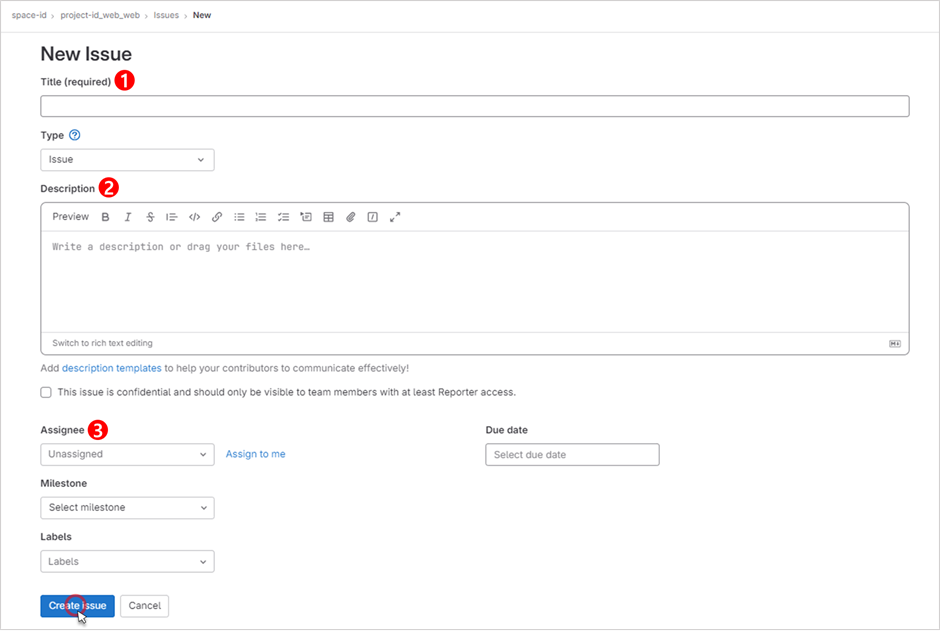Click Switch to rich text editing

click(x=102, y=343)
